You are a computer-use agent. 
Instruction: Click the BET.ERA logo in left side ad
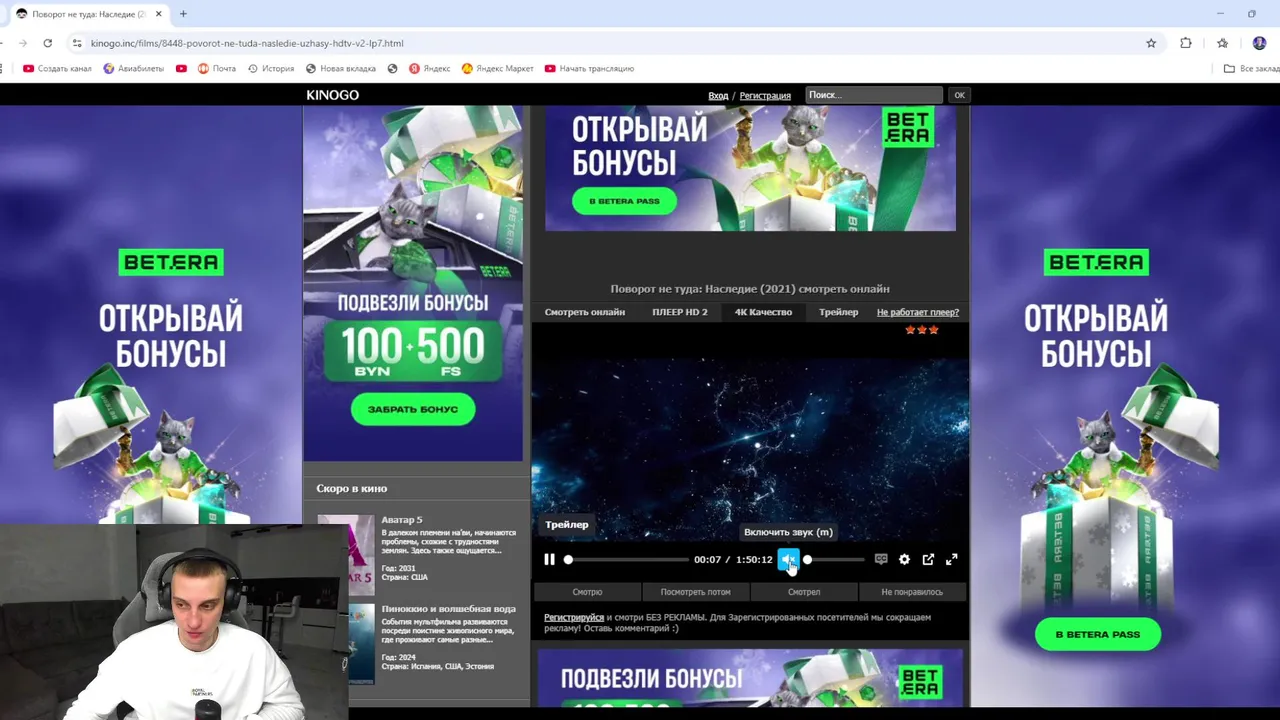point(170,262)
